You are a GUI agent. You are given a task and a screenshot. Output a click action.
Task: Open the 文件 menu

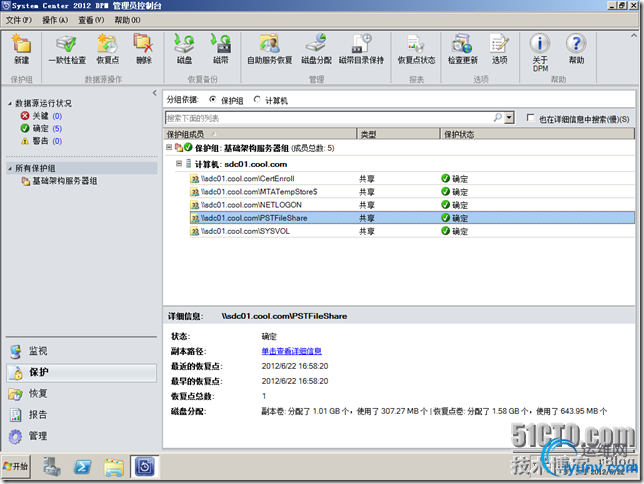18,20
